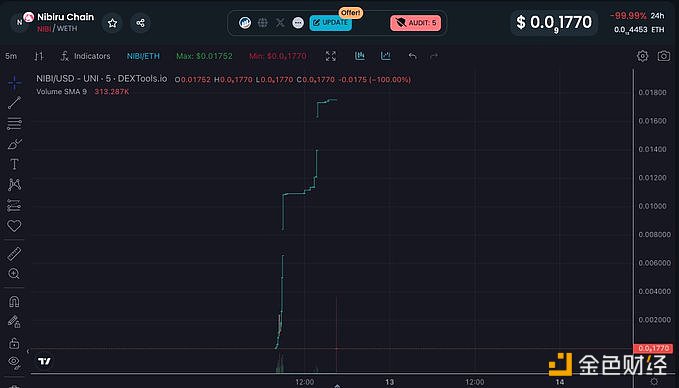Viewport: 679px width, 388px height.
Task: Toggle fullscreen chart mode
Action: [331, 56]
